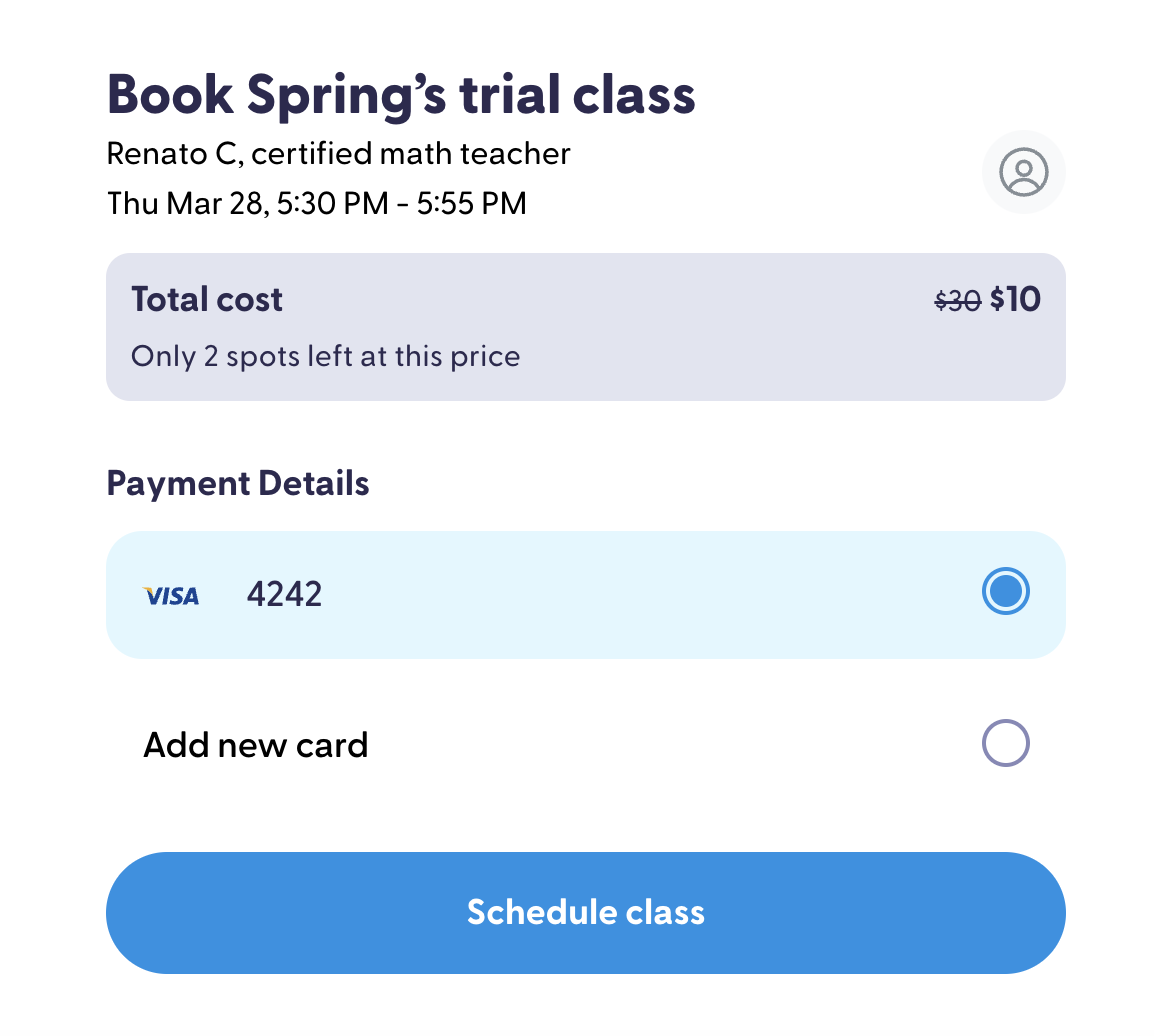Select the Visa 4242 radio button
Viewport: 1154px width, 1036px height.
click(1005, 591)
